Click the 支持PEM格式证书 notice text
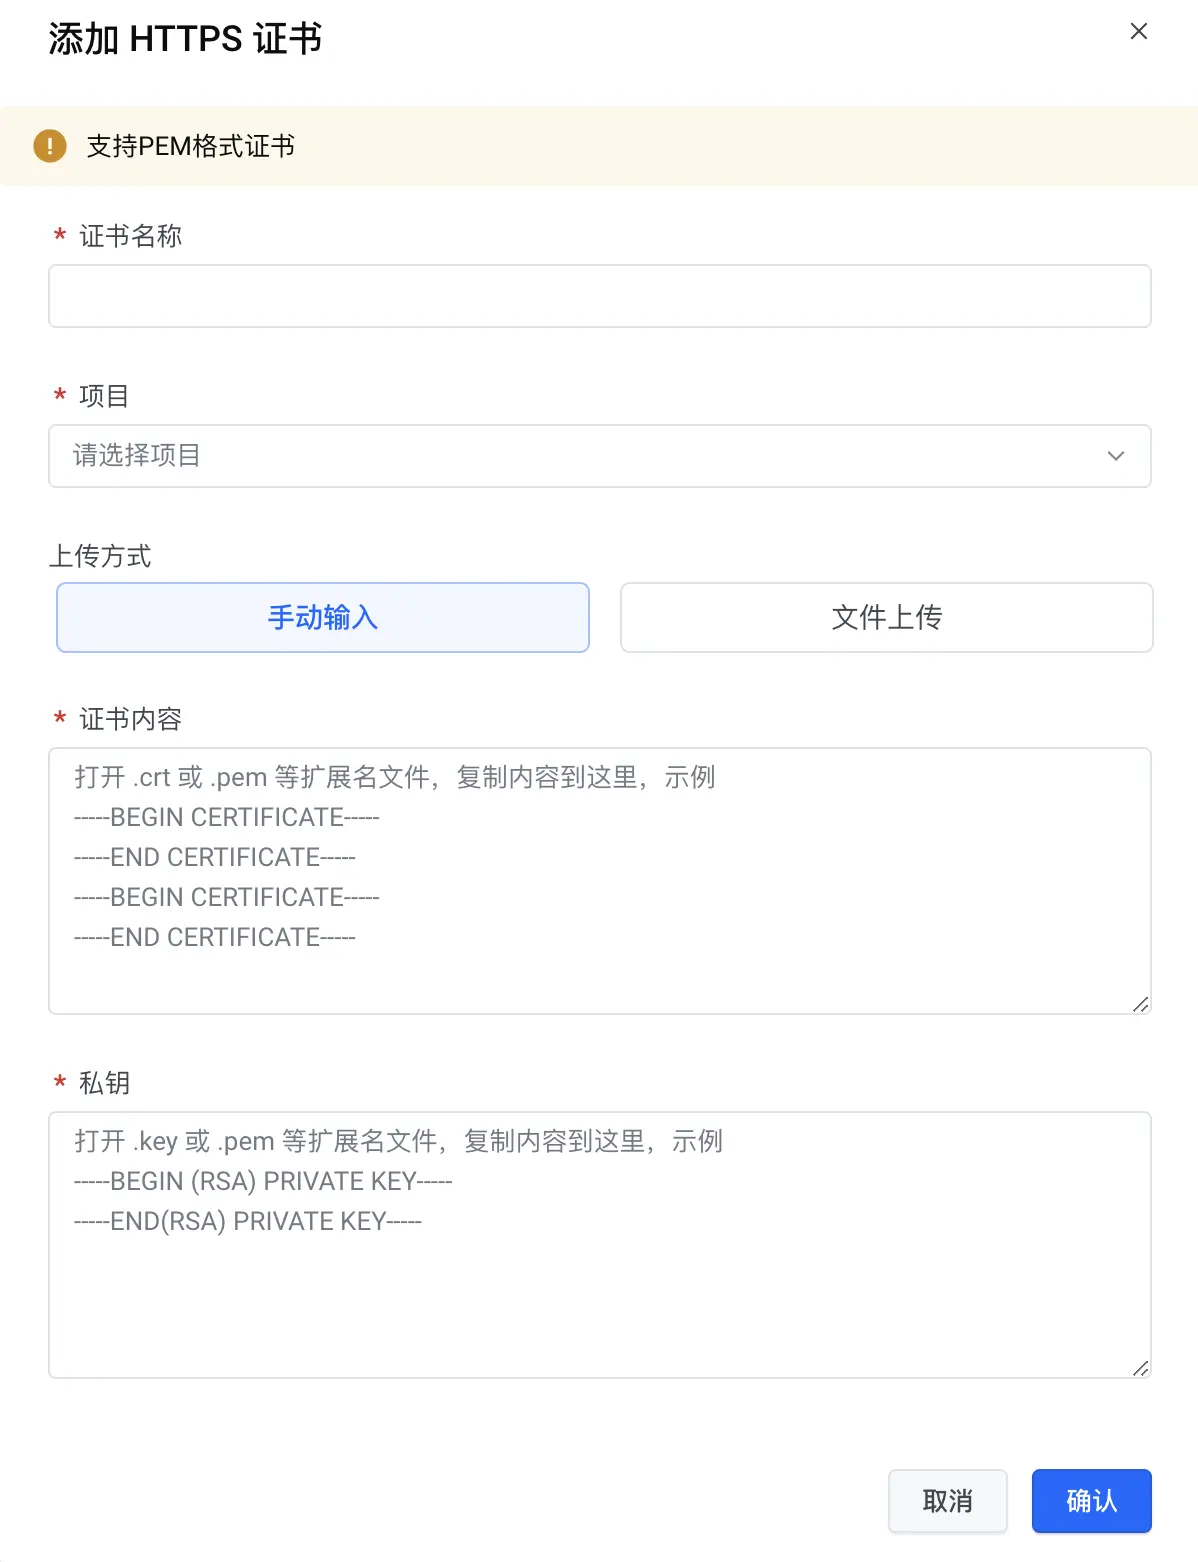The height and width of the screenshot is (1562, 1198). 191,146
